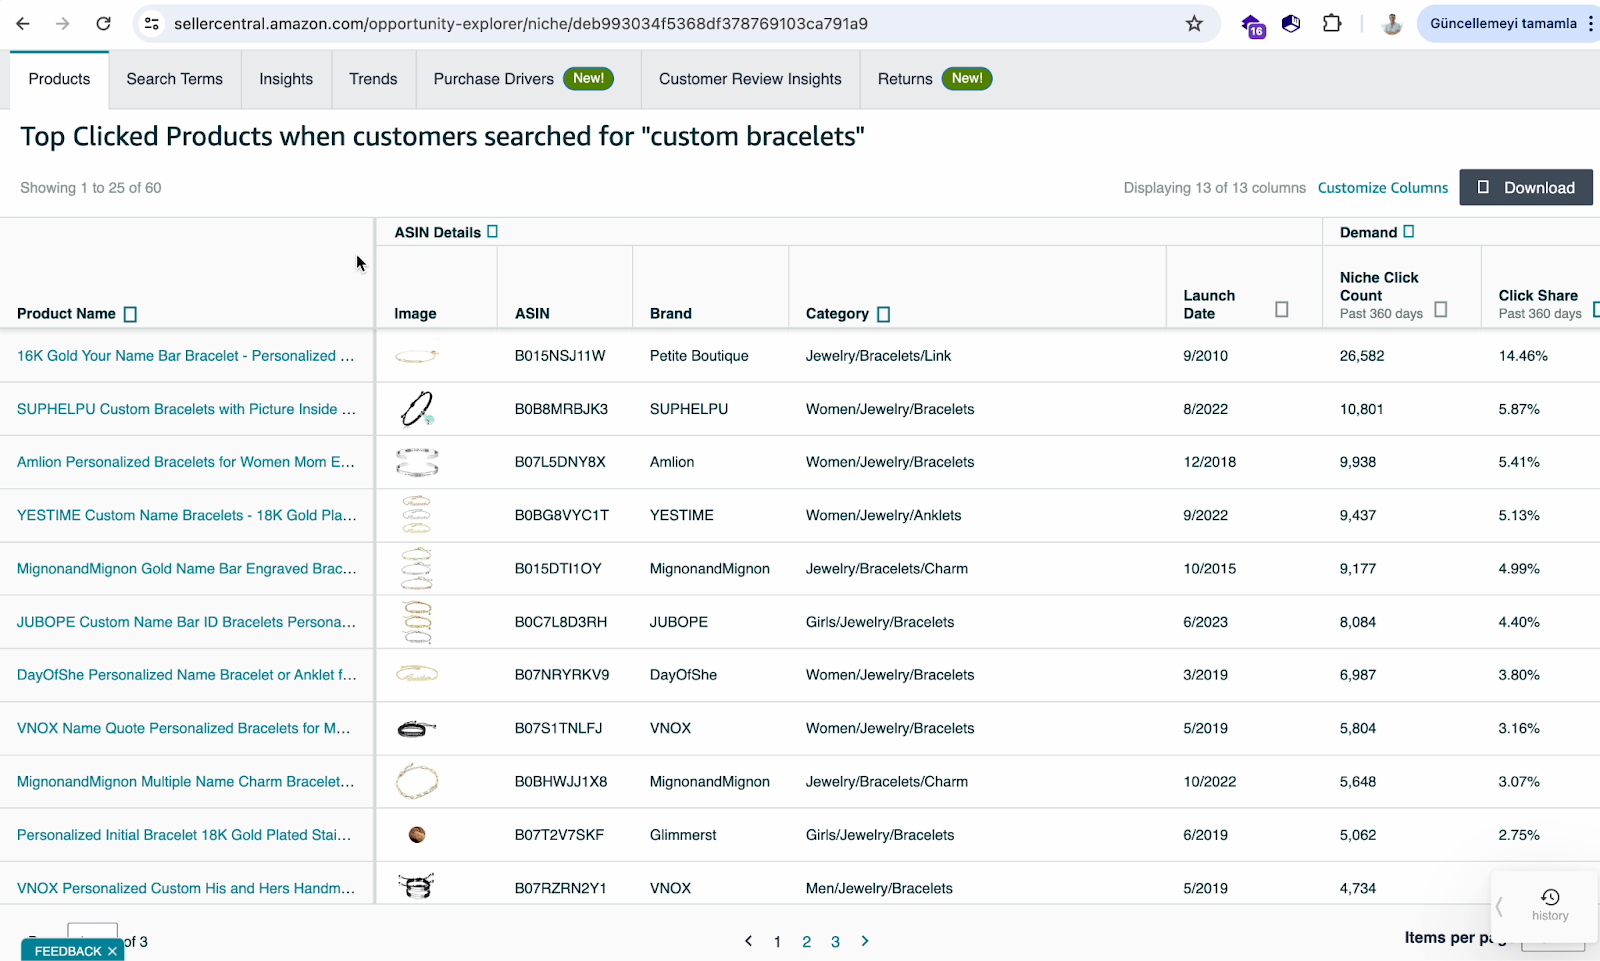
Task: Go back with the browser back arrow
Action: (23, 23)
